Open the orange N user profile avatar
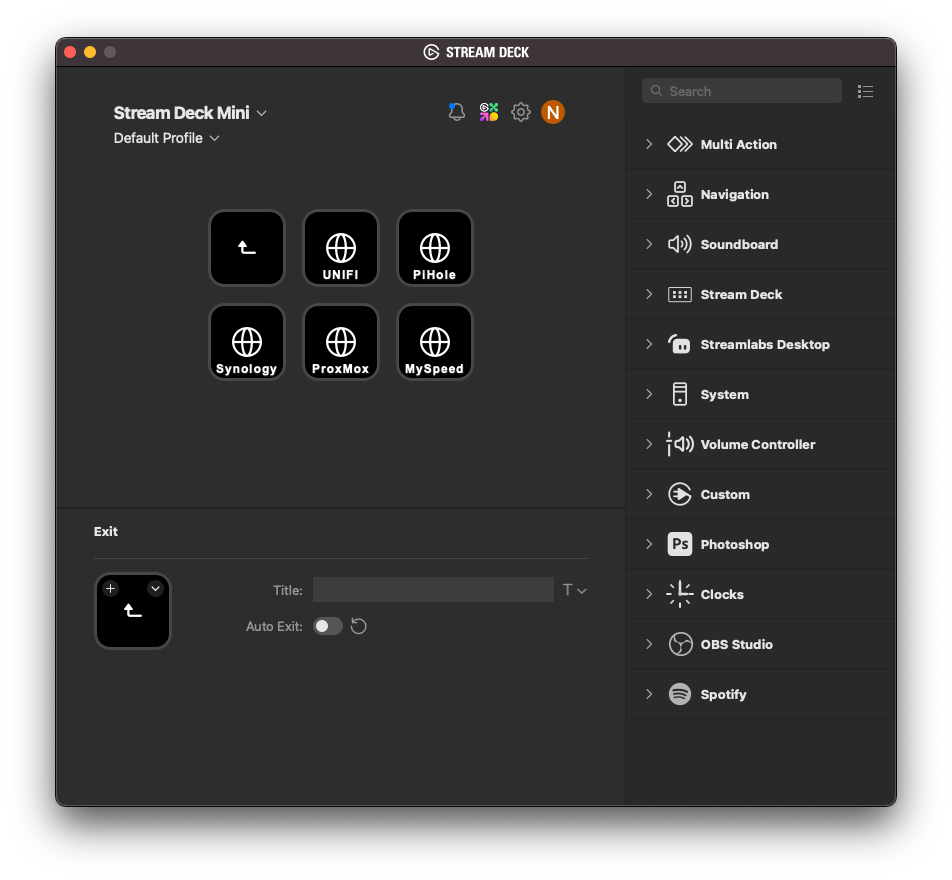 click(553, 112)
